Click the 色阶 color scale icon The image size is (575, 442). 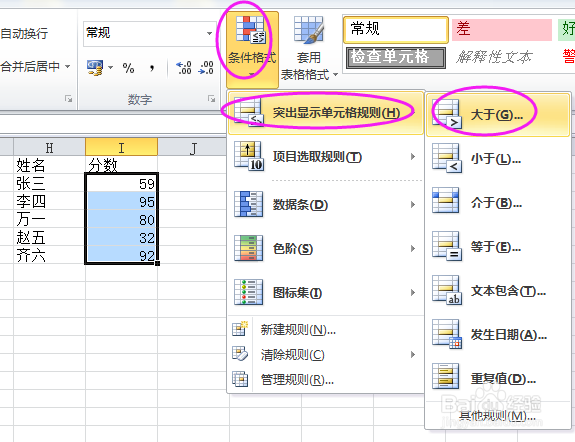point(248,248)
